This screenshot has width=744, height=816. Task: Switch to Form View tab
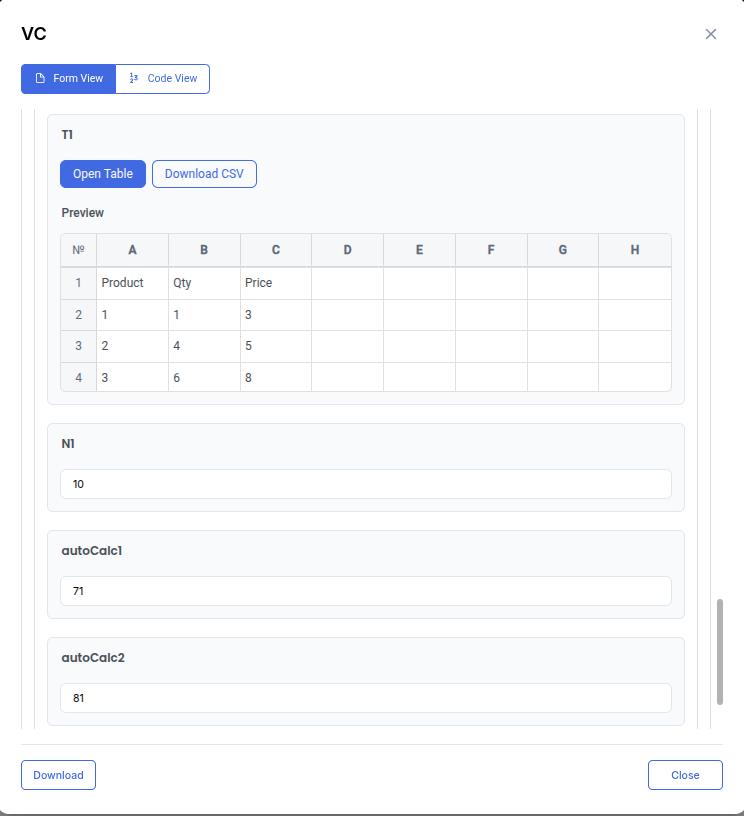coord(69,79)
